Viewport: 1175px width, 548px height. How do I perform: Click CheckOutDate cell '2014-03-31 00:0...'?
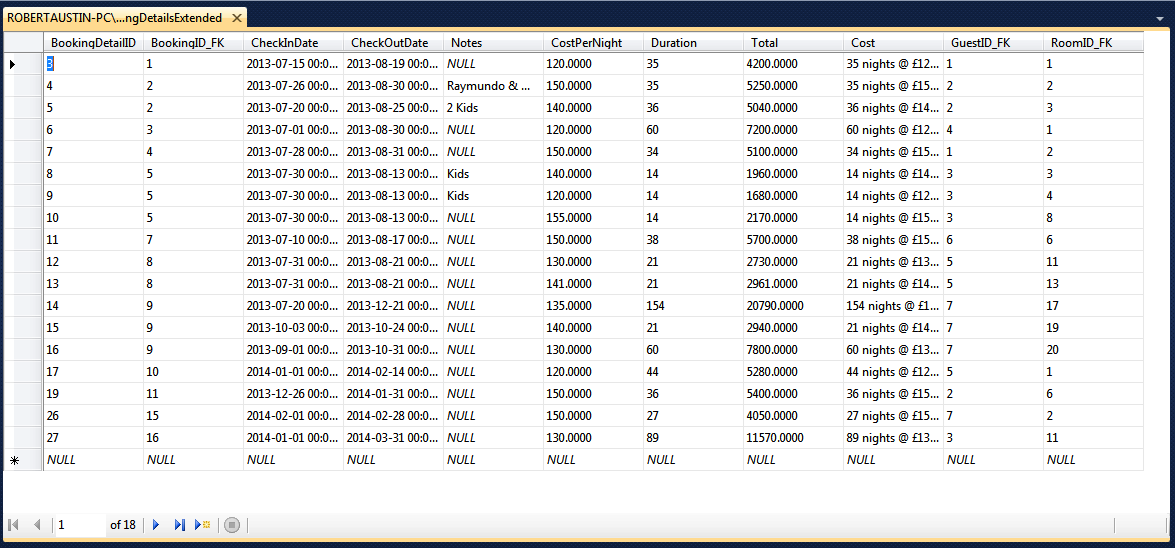click(x=393, y=438)
